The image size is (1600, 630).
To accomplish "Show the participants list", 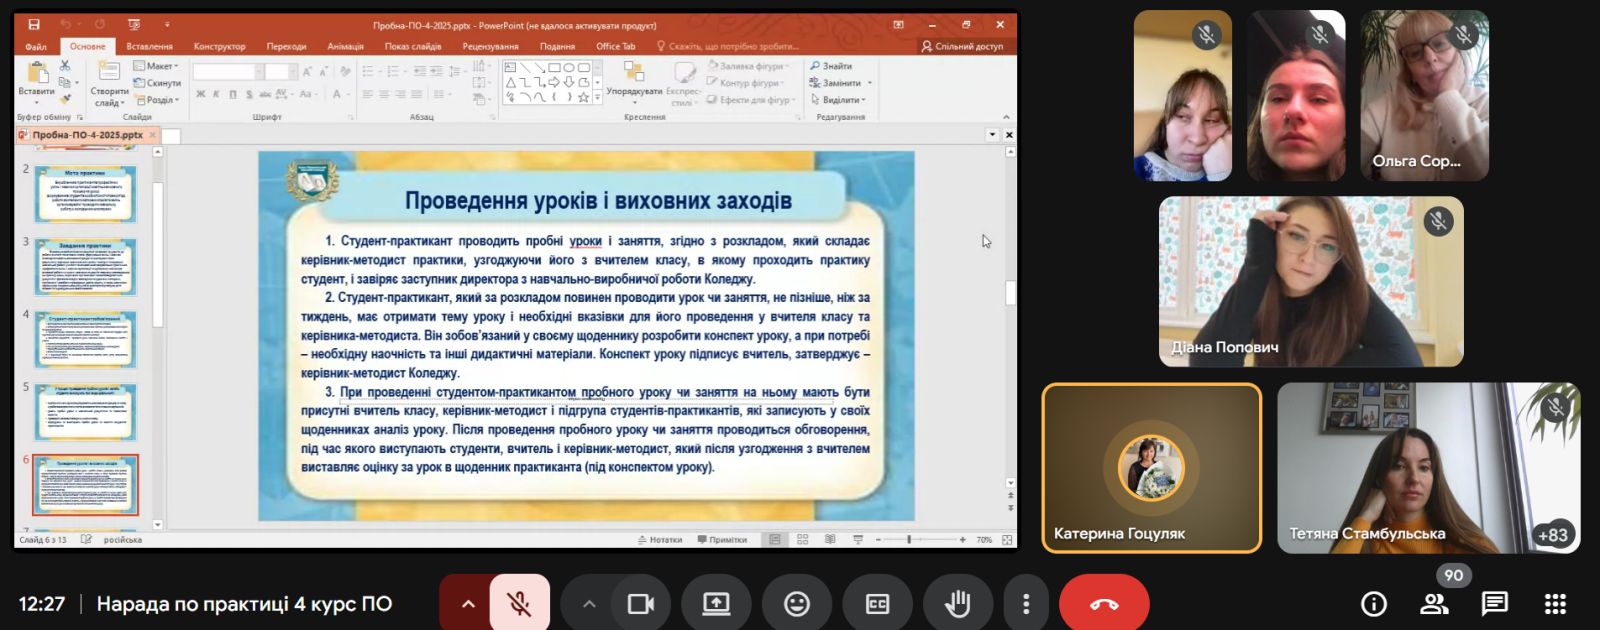I will click(1434, 604).
